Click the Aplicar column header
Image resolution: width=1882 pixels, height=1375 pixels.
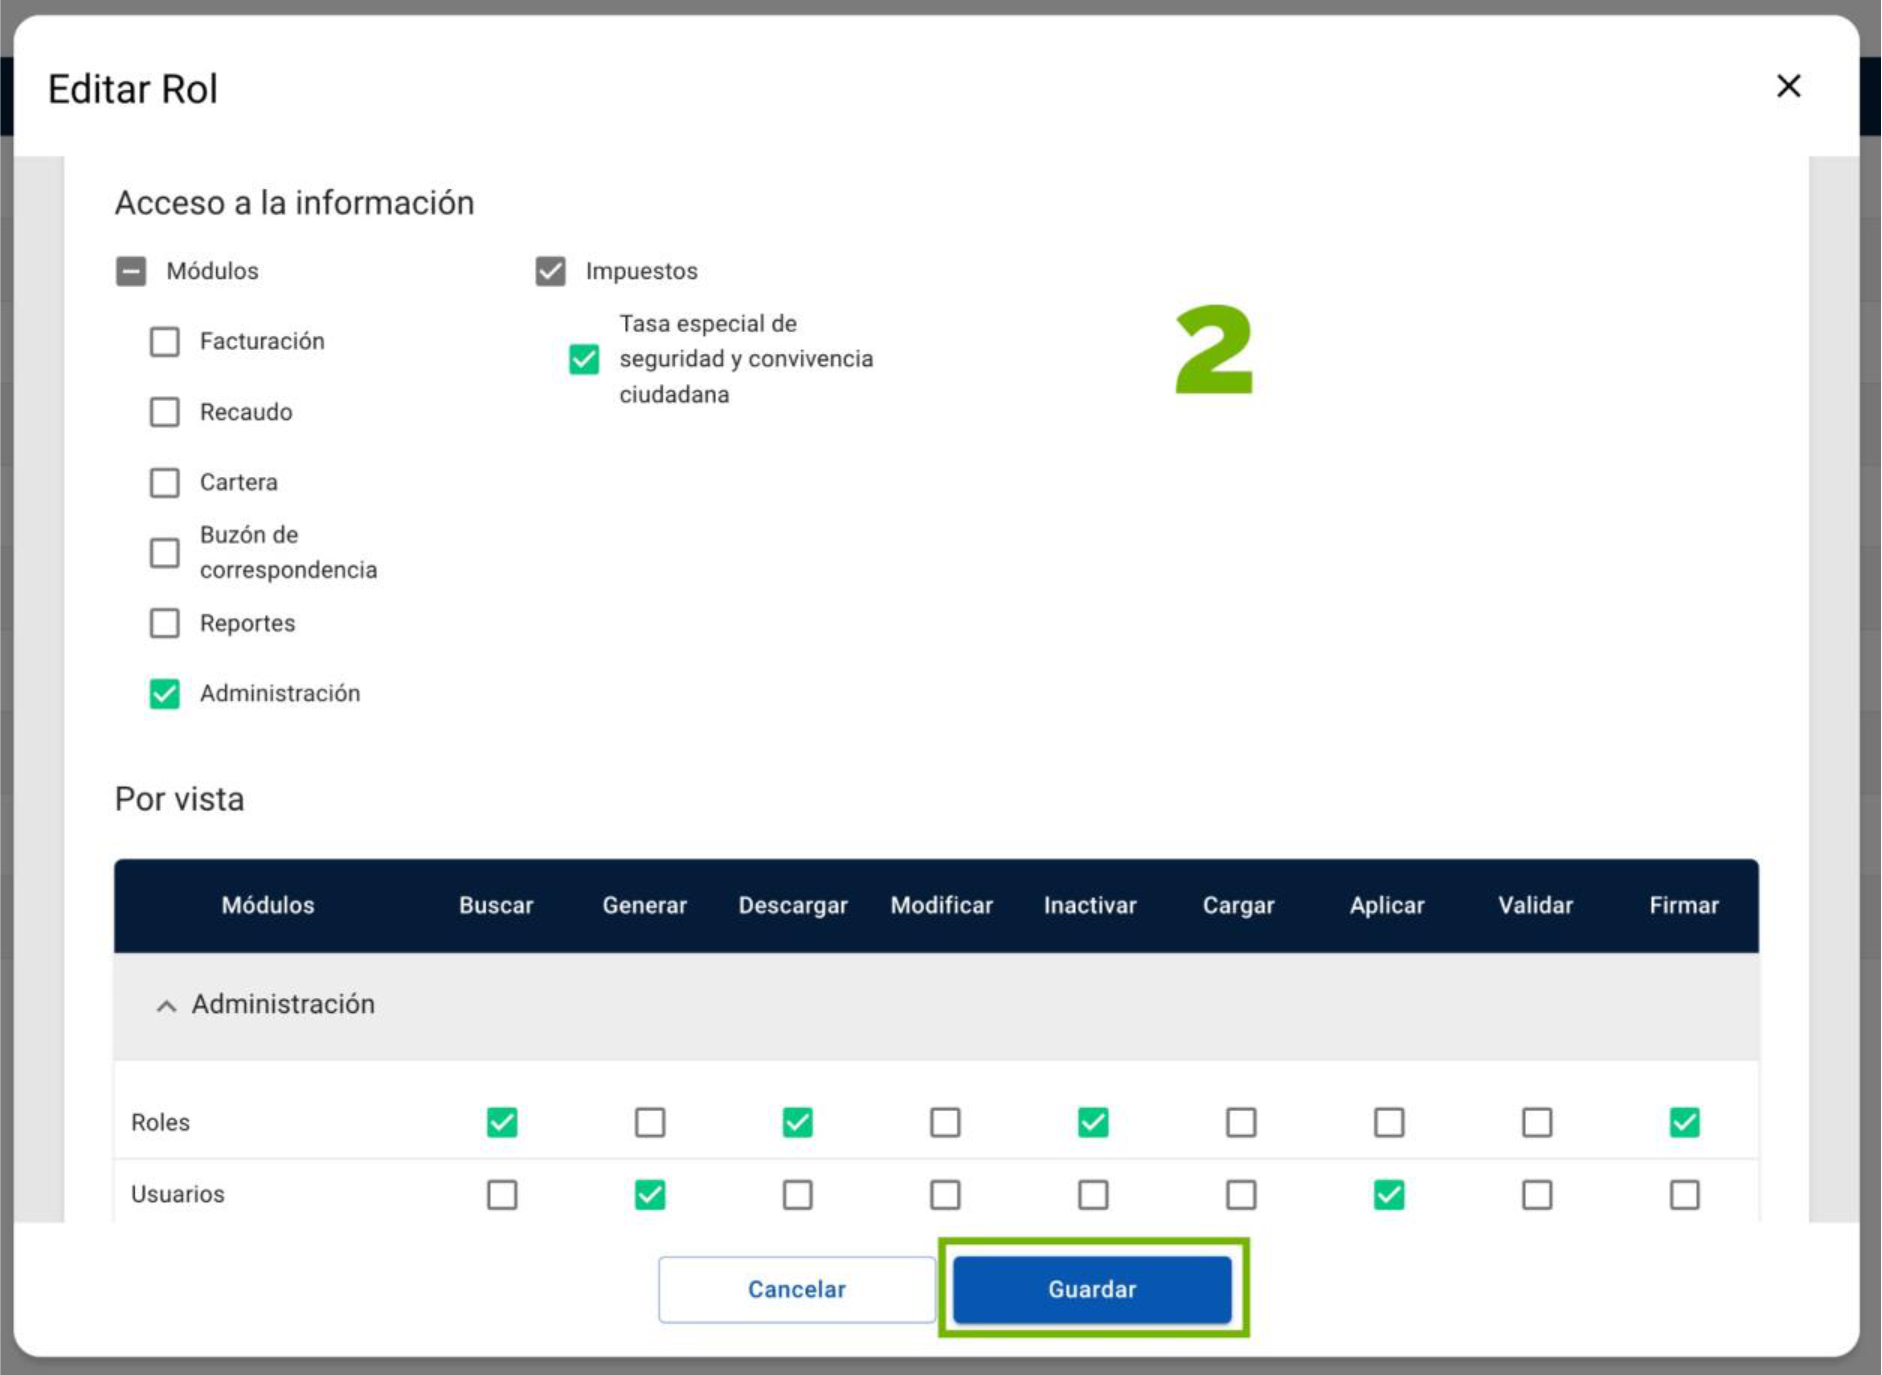pyautogui.click(x=1387, y=905)
